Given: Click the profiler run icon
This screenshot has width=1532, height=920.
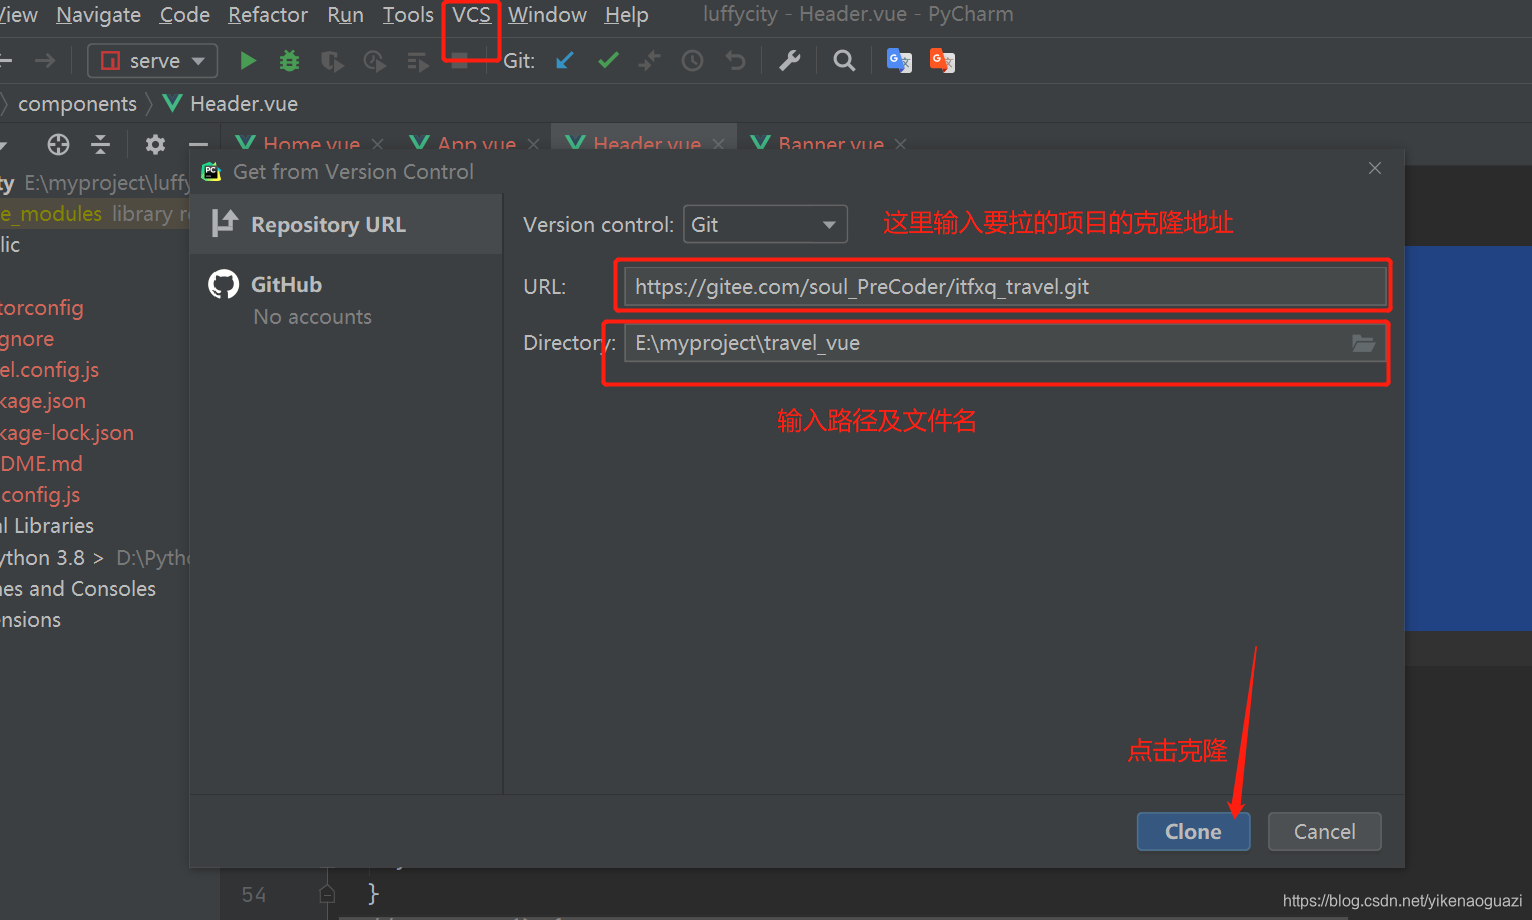Looking at the screenshot, I should click(375, 61).
